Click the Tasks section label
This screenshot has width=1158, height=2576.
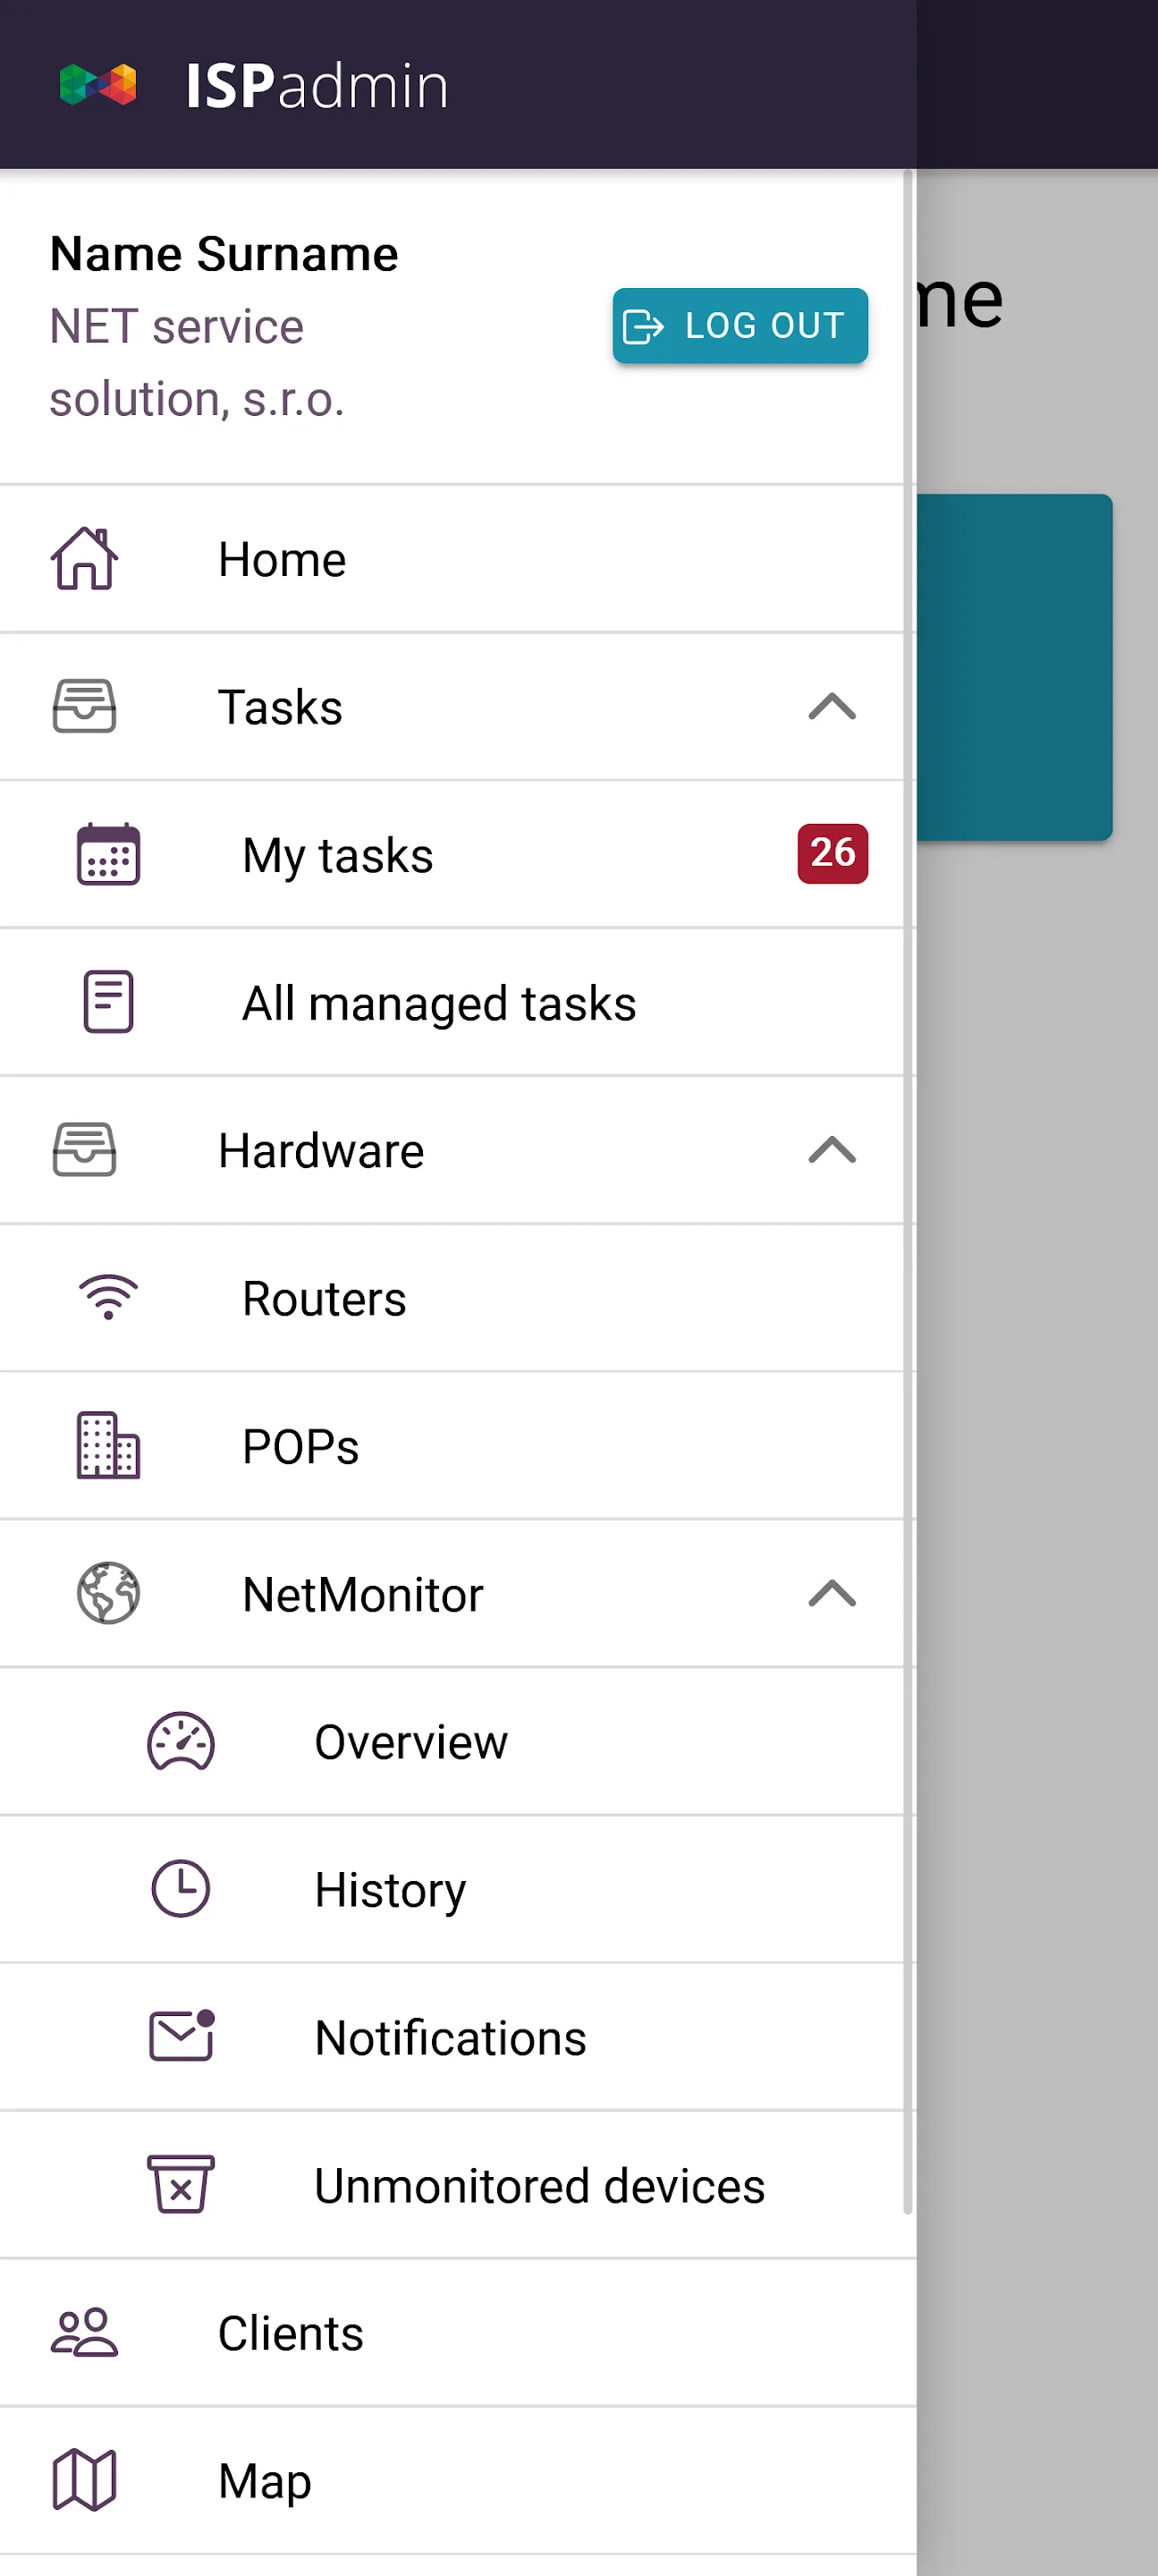[280, 707]
